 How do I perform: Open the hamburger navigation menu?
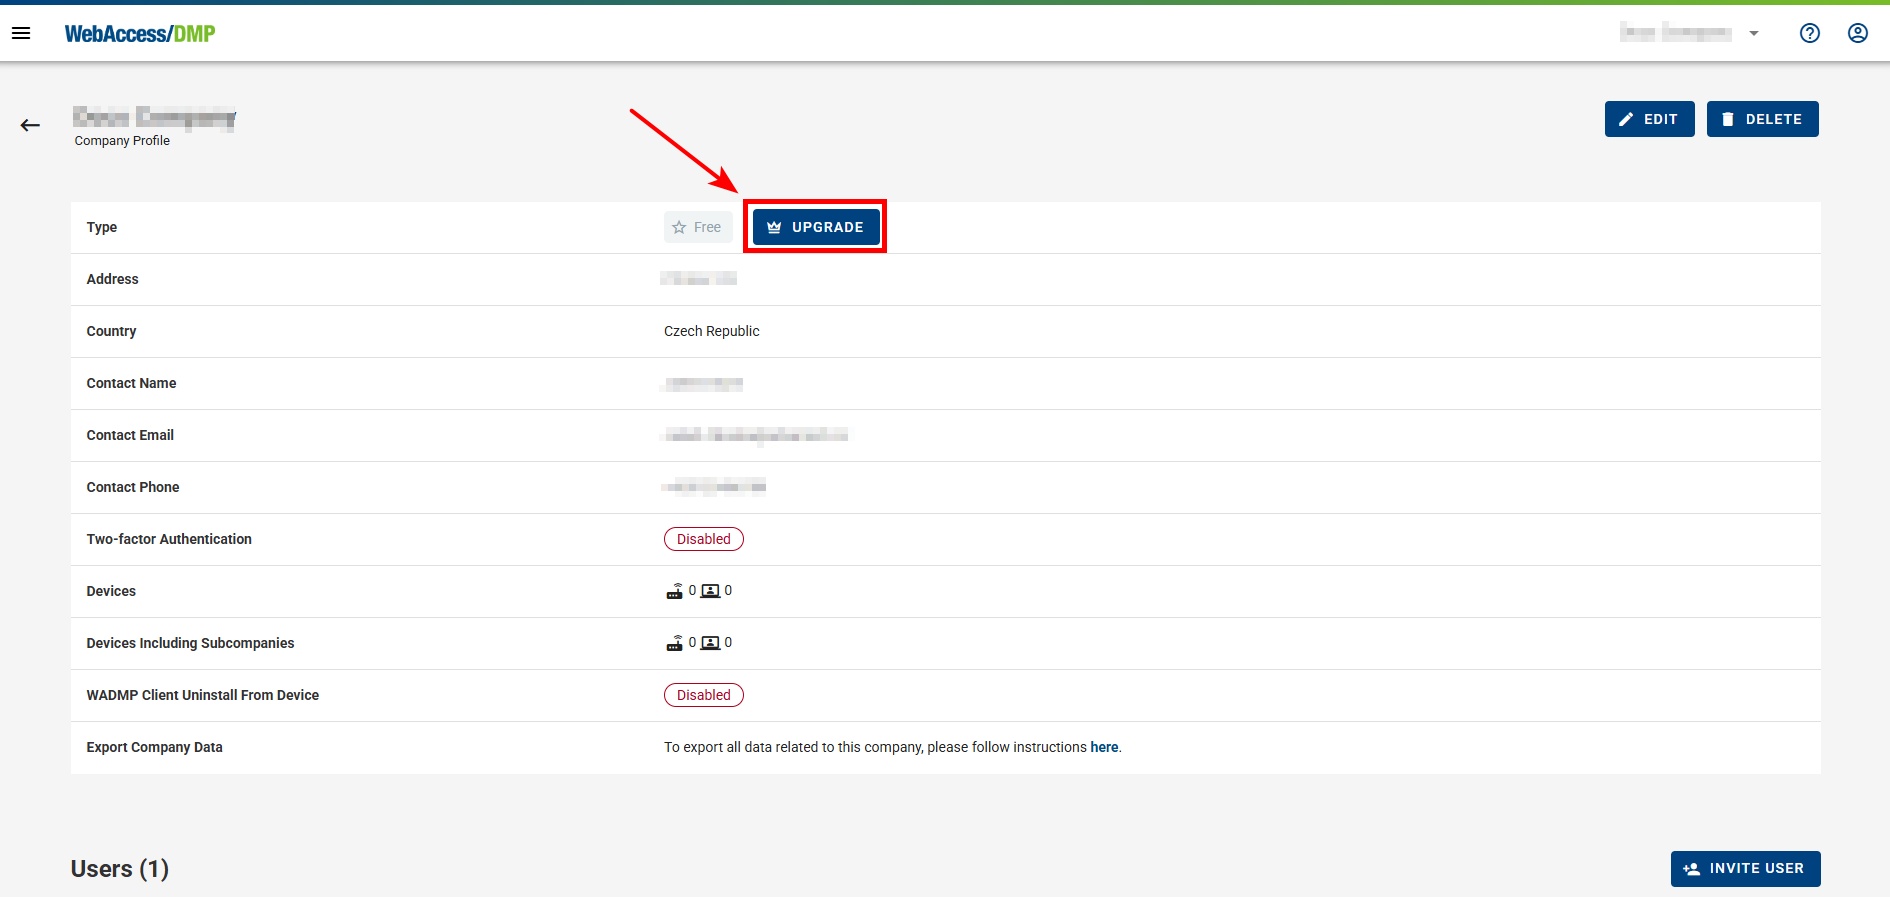coord(21,33)
